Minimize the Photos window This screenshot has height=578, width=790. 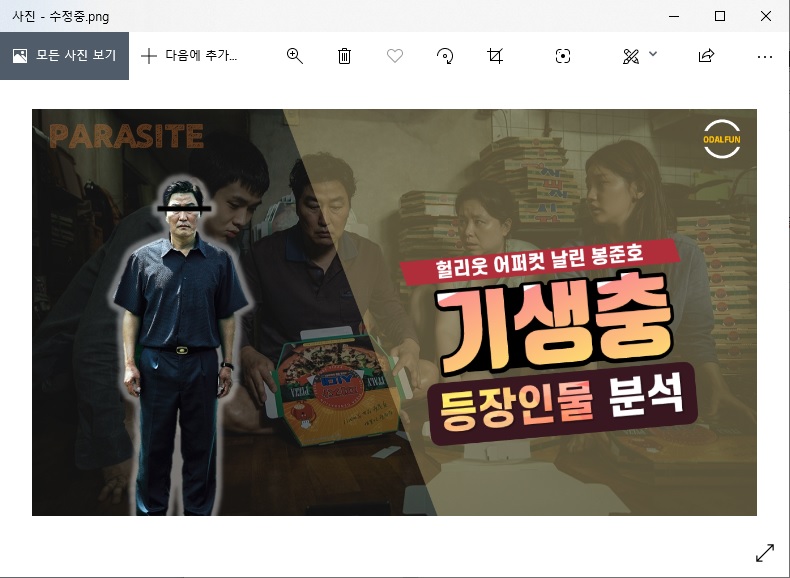(674, 16)
